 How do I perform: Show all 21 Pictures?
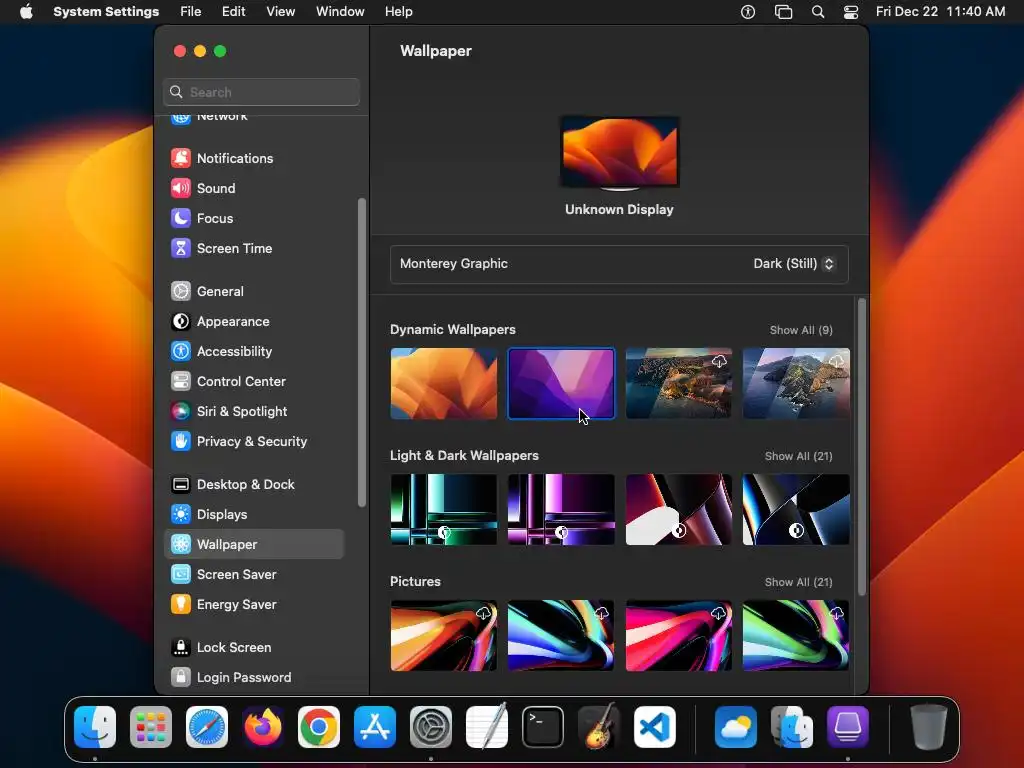(799, 583)
